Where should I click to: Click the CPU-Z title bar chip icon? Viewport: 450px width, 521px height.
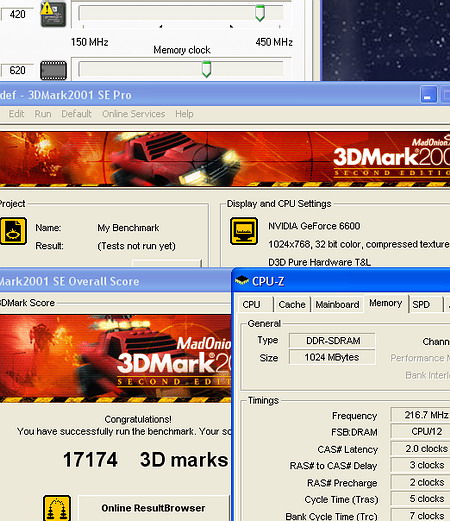pos(242,281)
